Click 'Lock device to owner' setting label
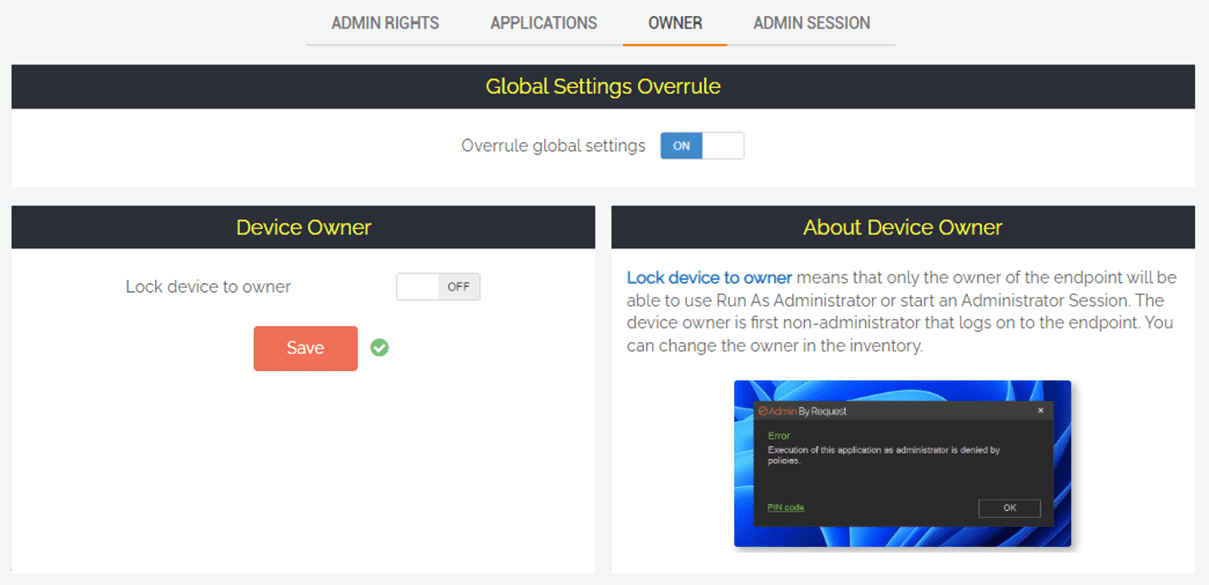The image size is (1209, 585). [x=208, y=287]
